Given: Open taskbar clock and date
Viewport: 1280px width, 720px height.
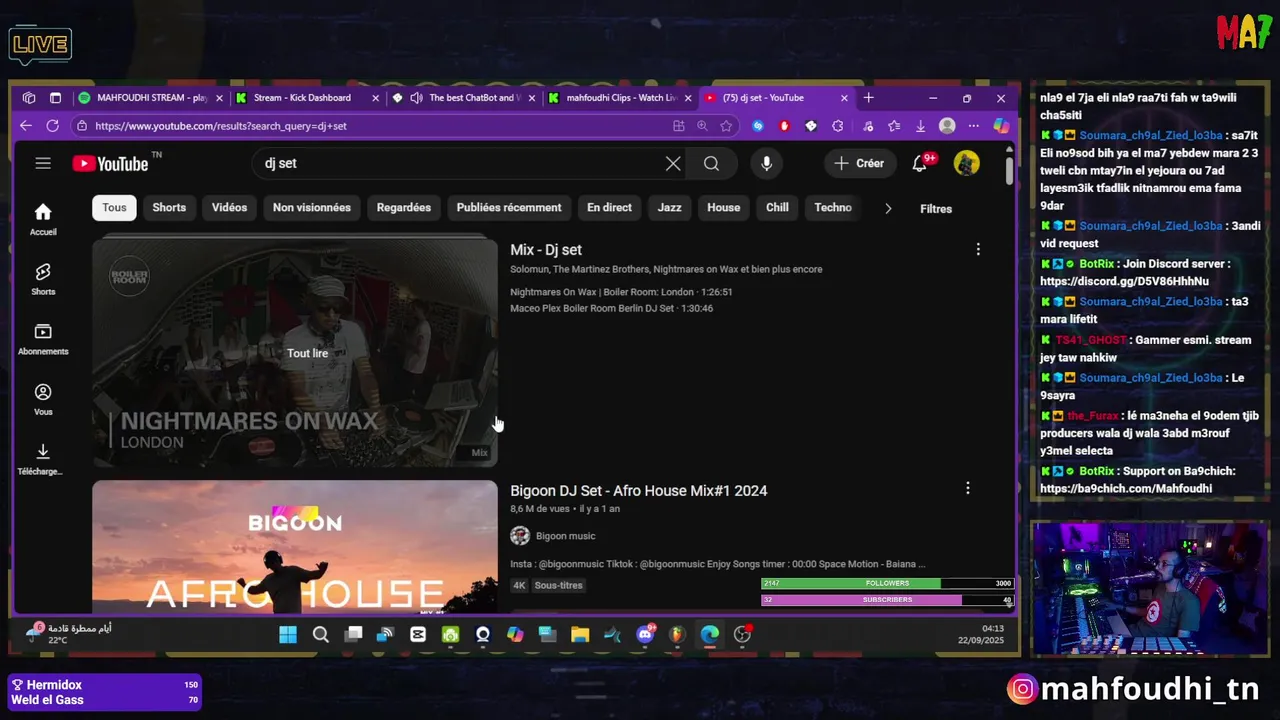Looking at the screenshot, I should point(980,634).
